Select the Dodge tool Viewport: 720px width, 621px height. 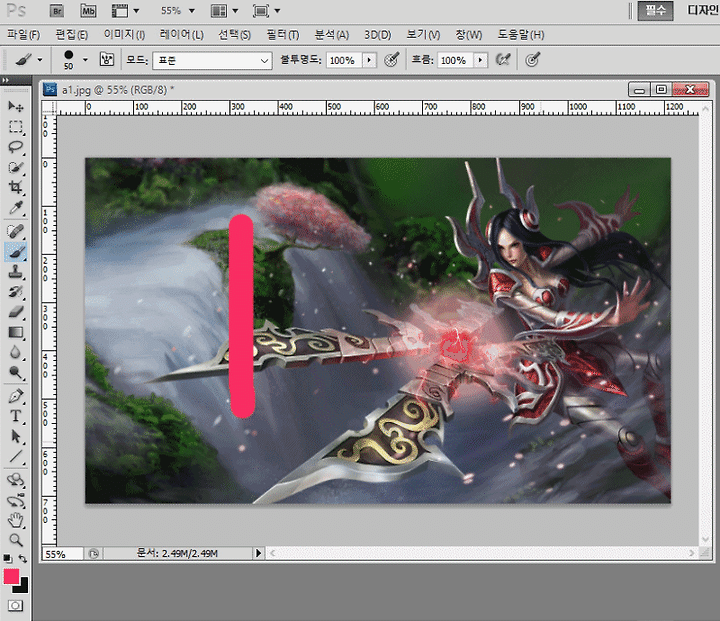(16, 373)
